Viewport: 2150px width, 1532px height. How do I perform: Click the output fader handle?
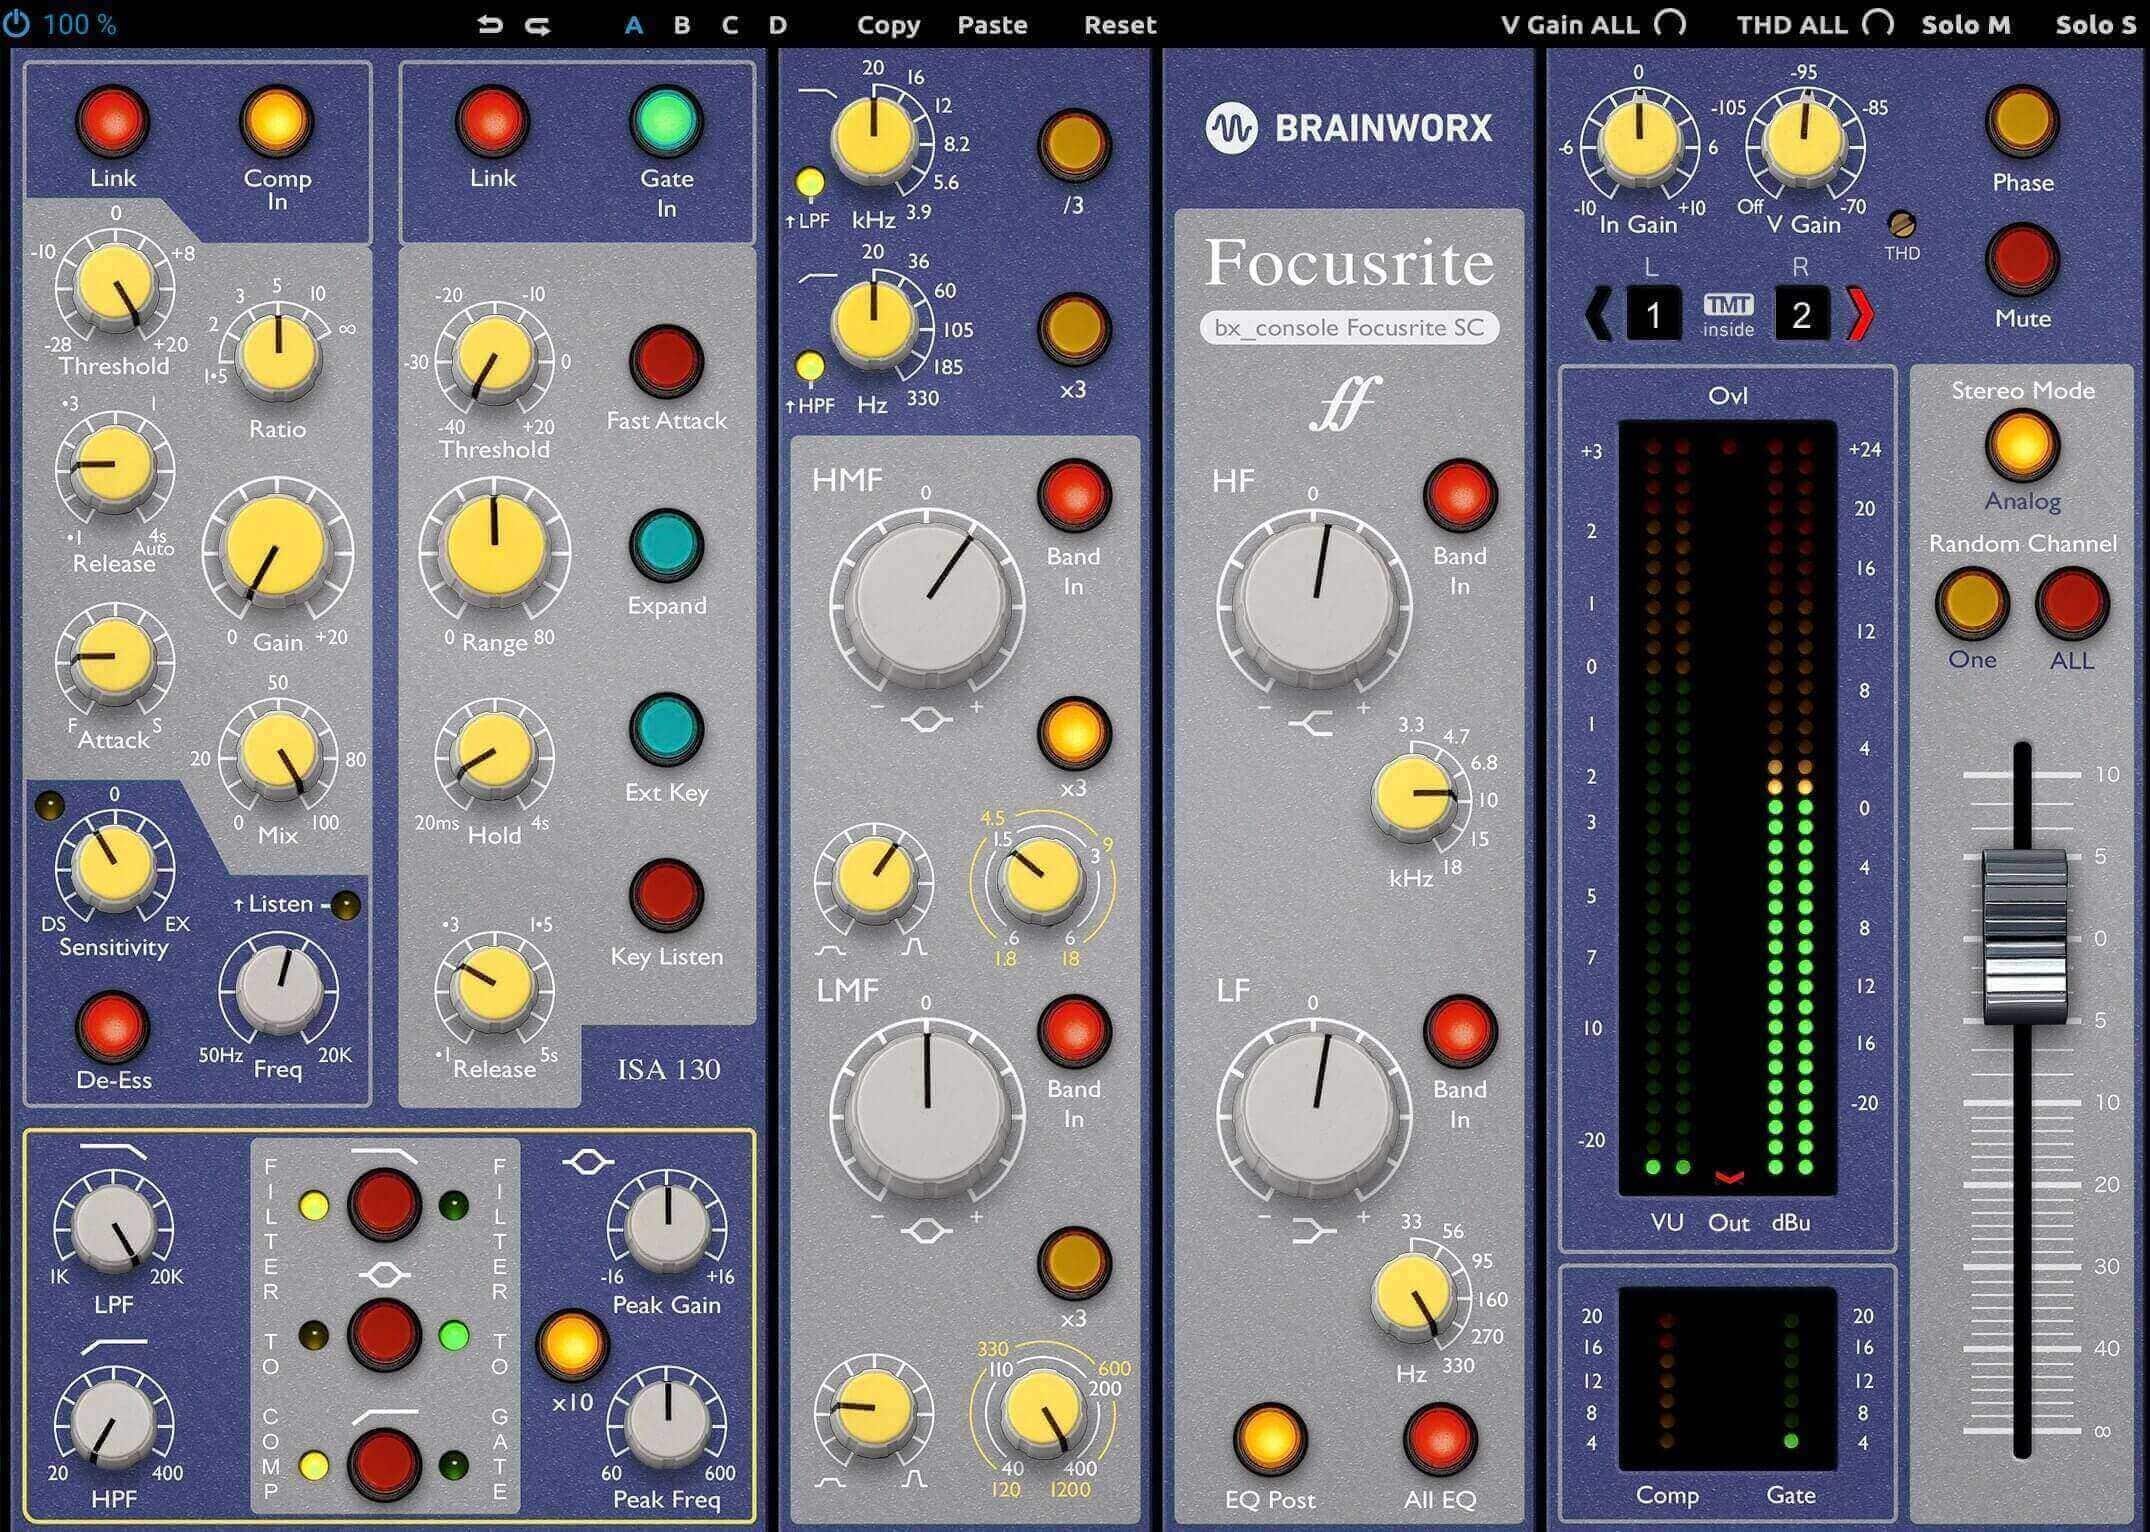click(2024, 936)
